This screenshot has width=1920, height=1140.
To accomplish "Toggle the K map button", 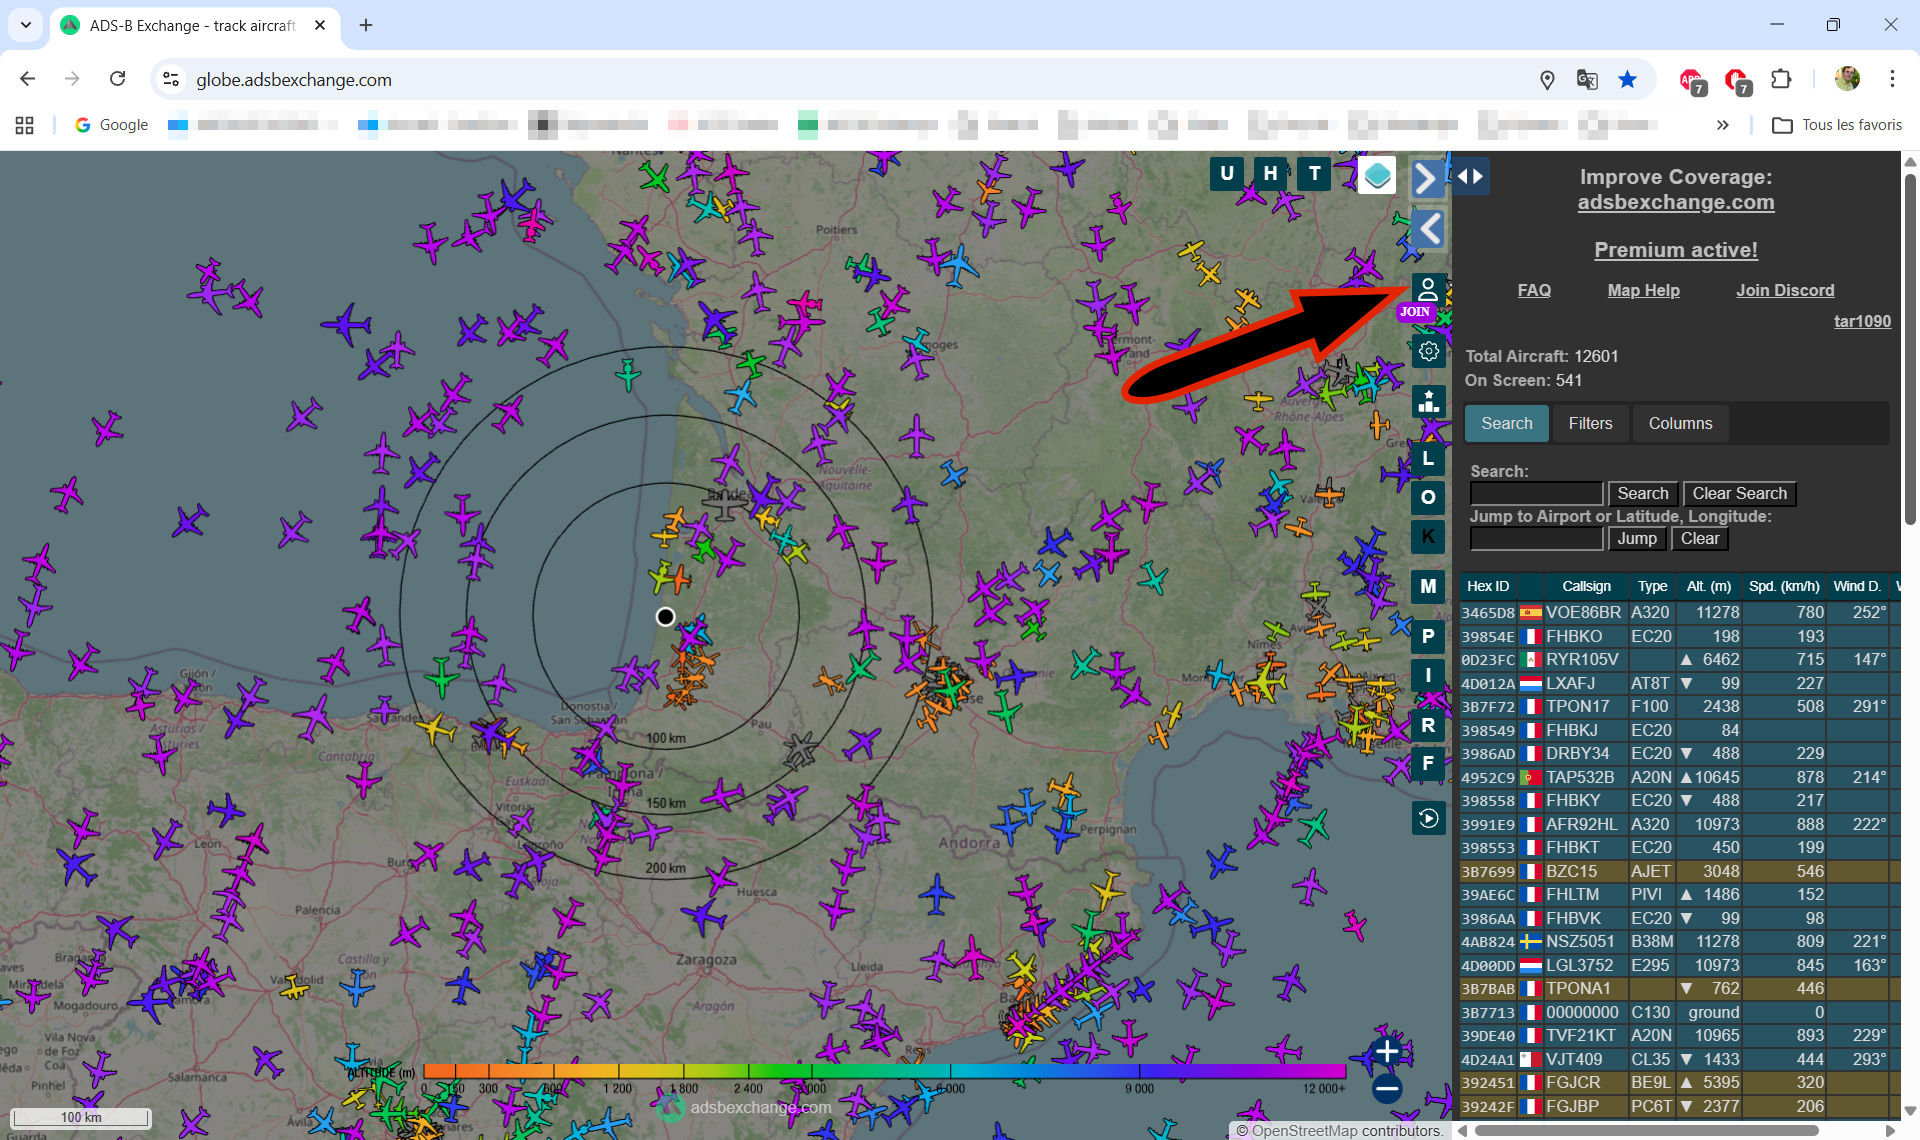I will click(x=1428, y=537).
